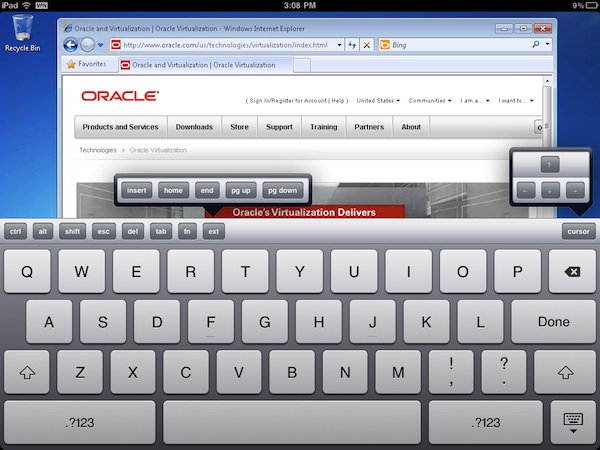Click the Help link
Screen dimensions: 600x450
tap(338, 101)
